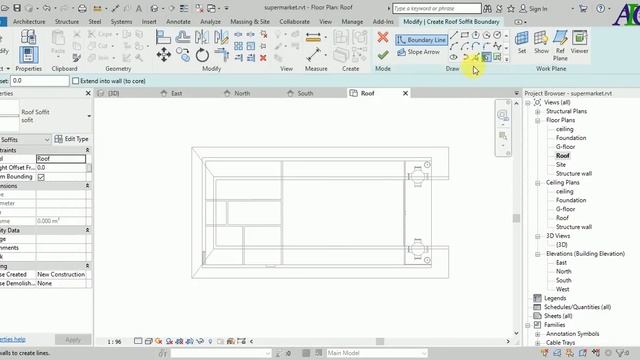The image size is (640, 360).
Task: Click the Apply button in Properties
Action: click(73, 340)
